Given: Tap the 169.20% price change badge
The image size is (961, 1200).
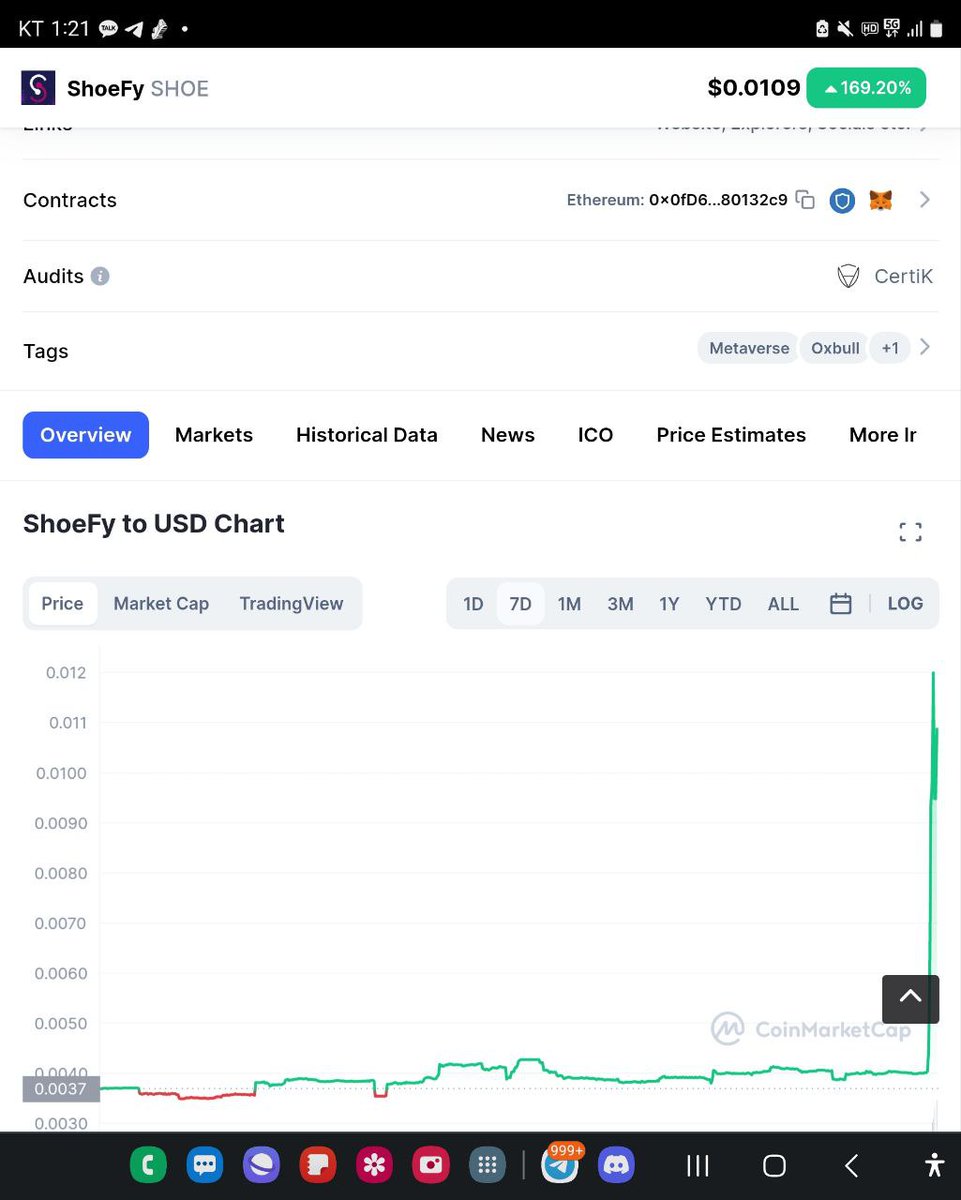Looking at the screenshot, I should 866,88.
